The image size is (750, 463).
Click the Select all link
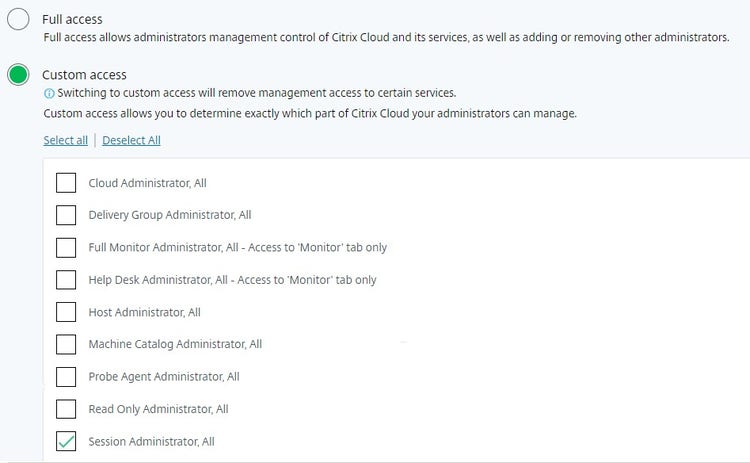pyautogui.click(x=66, y=140)
